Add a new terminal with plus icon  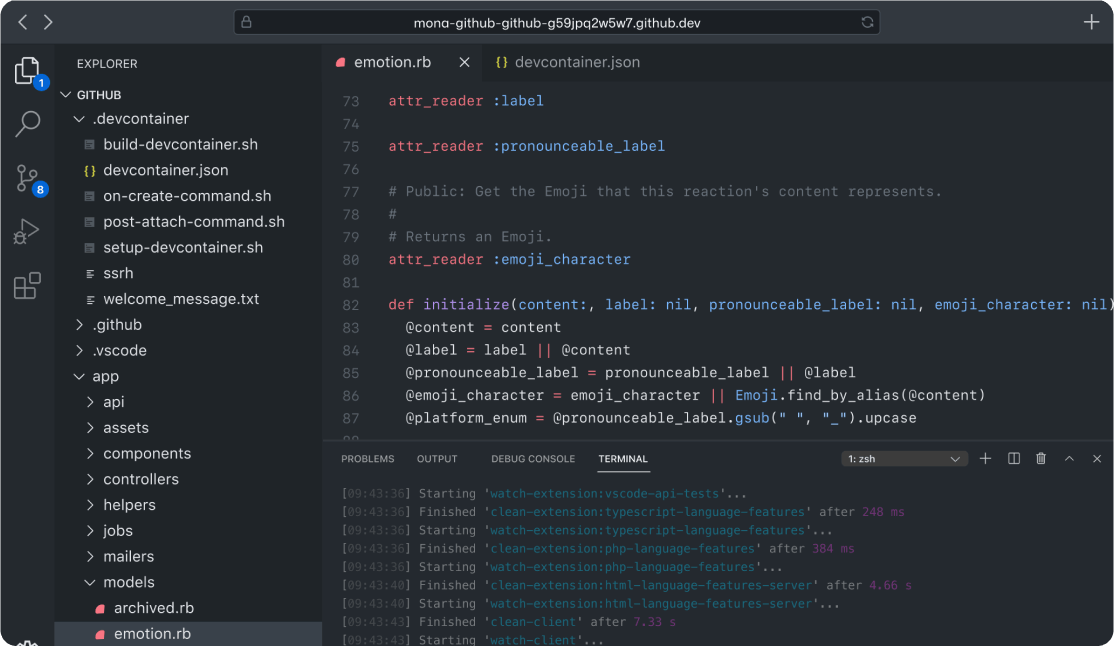point(985,459)
